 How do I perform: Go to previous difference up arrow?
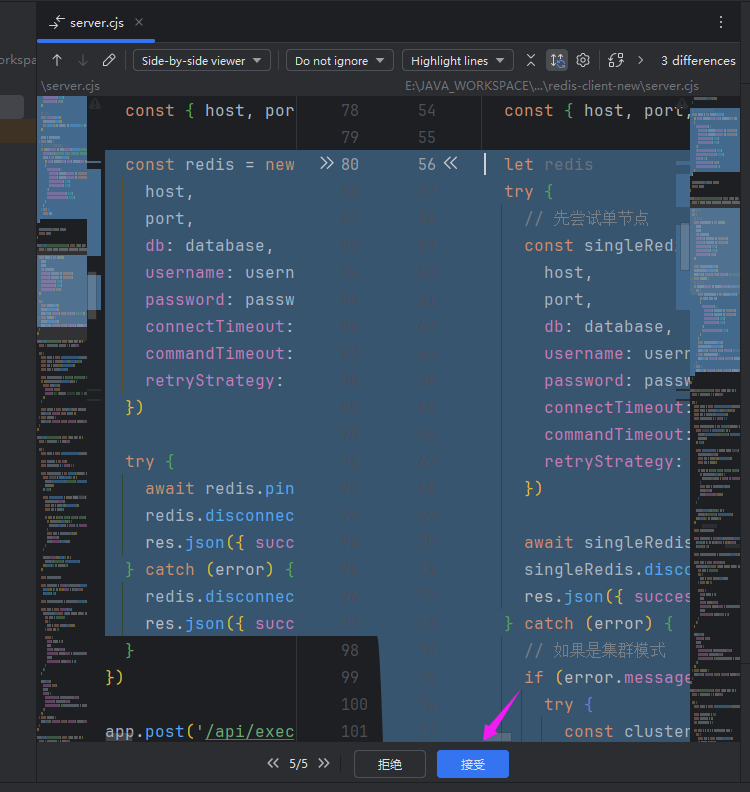click(57, 61)
